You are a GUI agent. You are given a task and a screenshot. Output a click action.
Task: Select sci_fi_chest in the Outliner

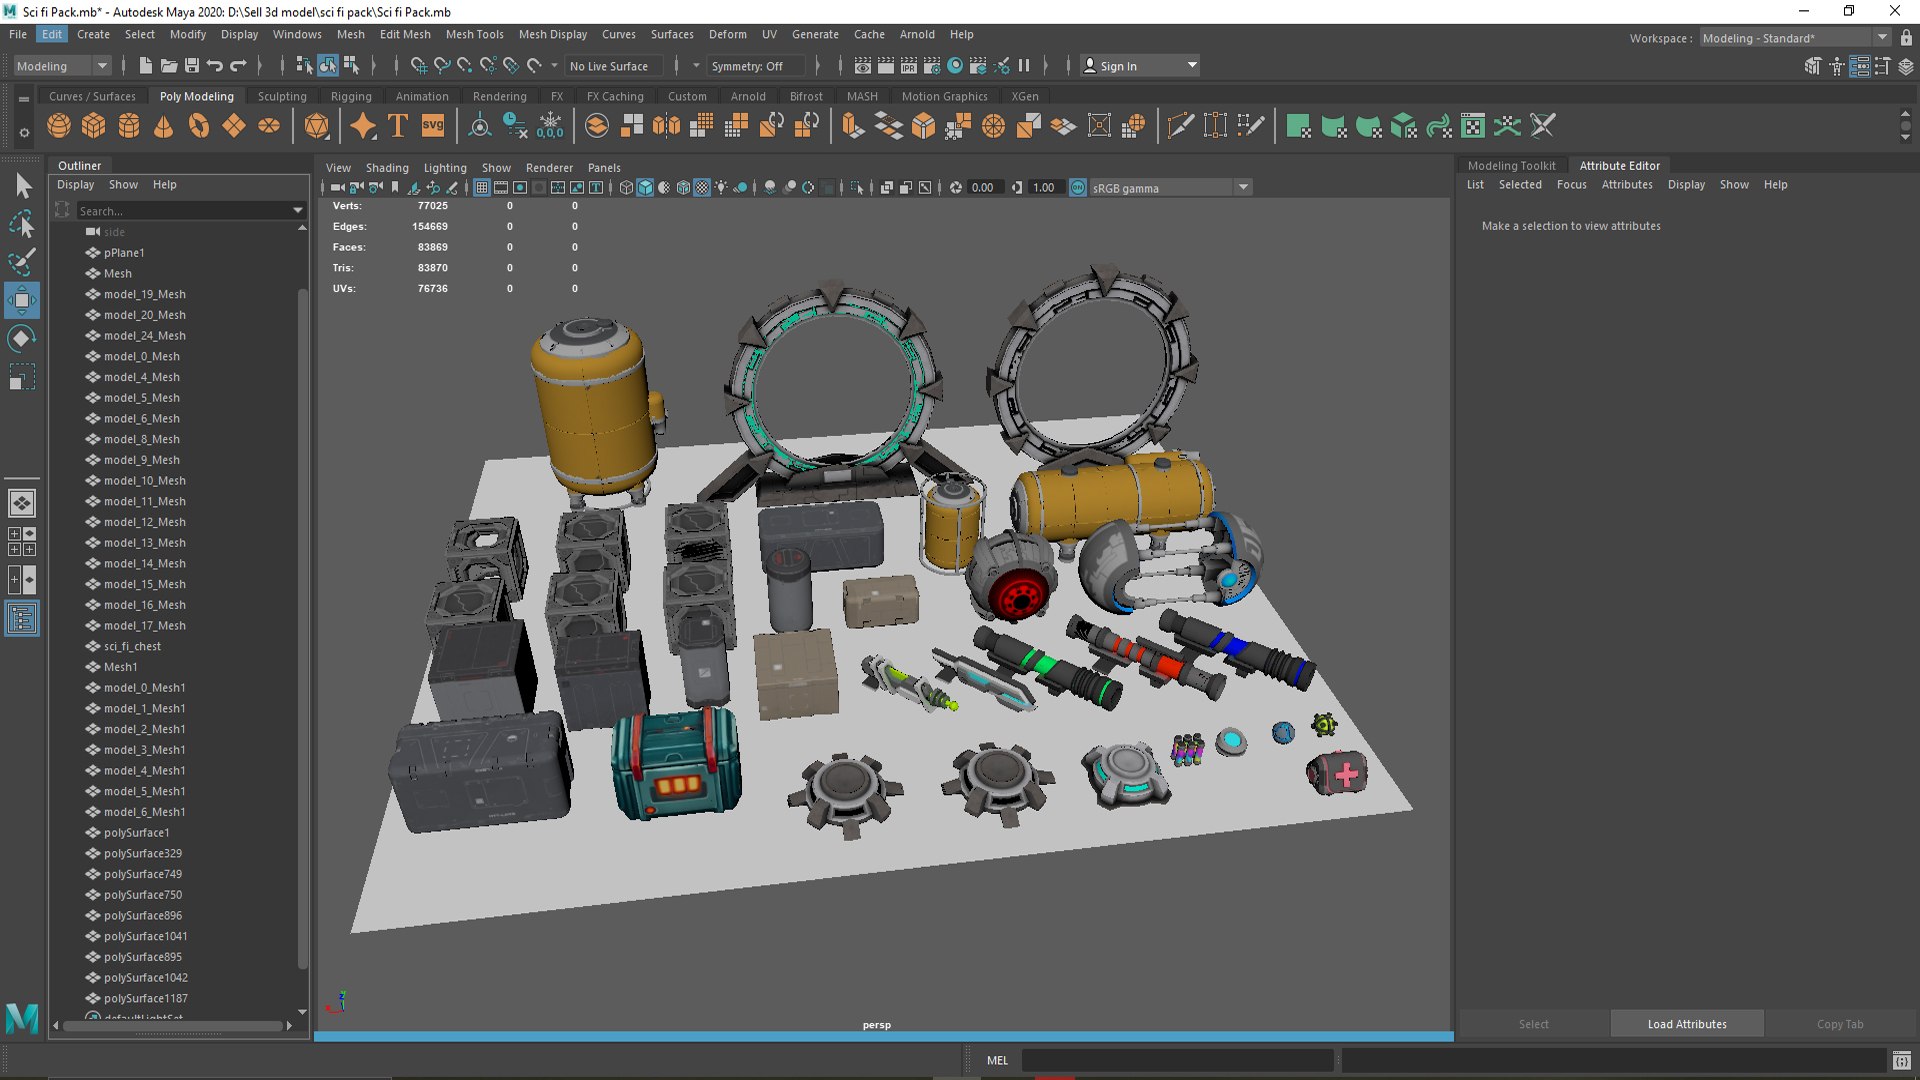coord(132,646)
